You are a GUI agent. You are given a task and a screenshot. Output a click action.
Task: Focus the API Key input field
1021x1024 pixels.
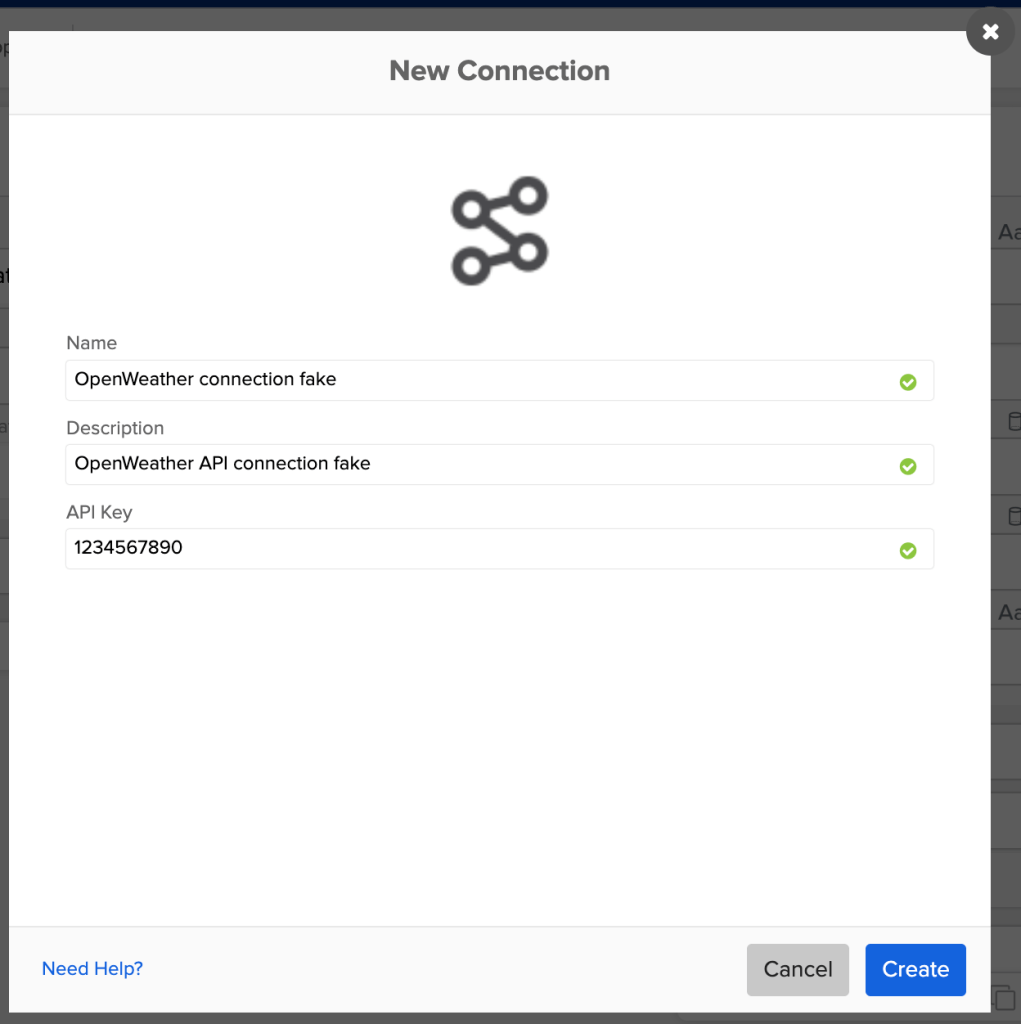pyautogui.click(x=480, y=548)
